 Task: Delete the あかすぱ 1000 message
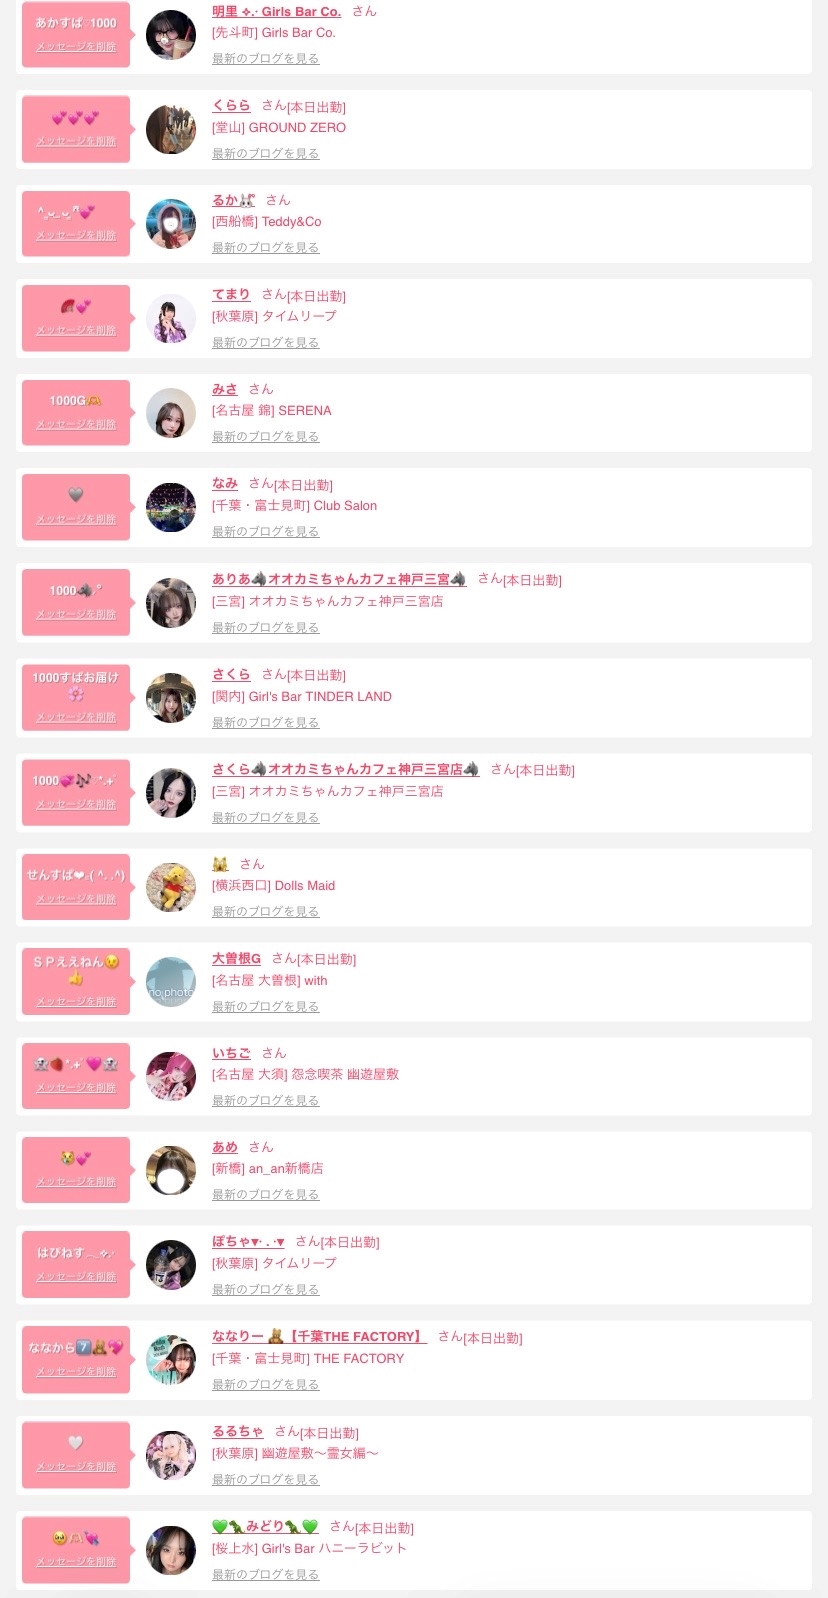click(x=76, y=47)
